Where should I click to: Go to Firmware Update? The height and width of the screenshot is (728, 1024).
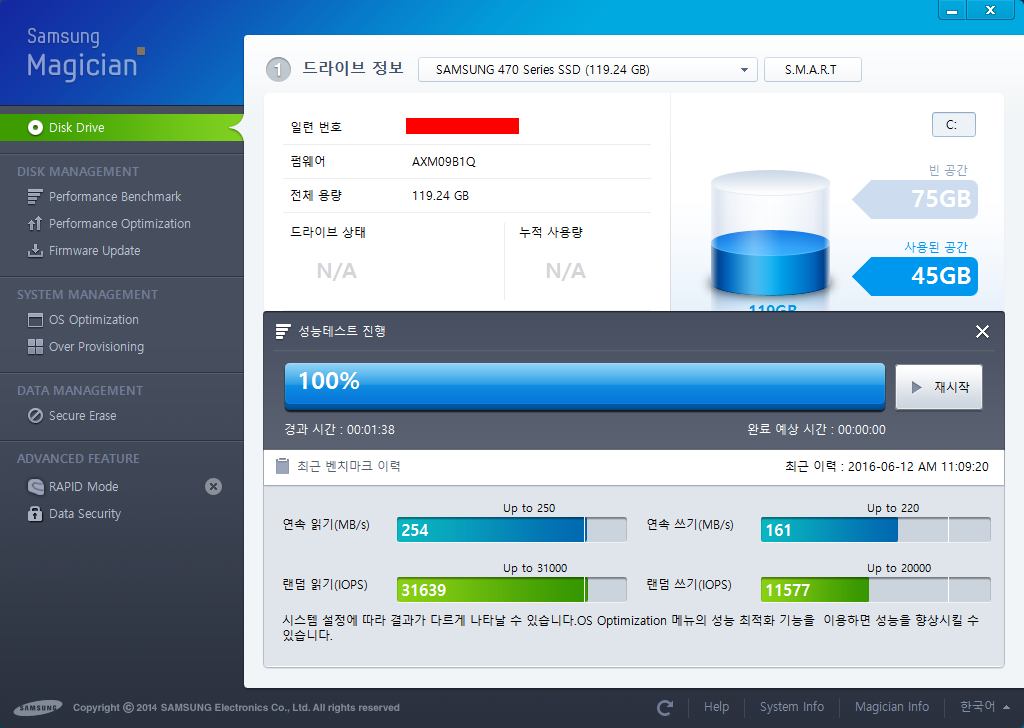[95, 251]
